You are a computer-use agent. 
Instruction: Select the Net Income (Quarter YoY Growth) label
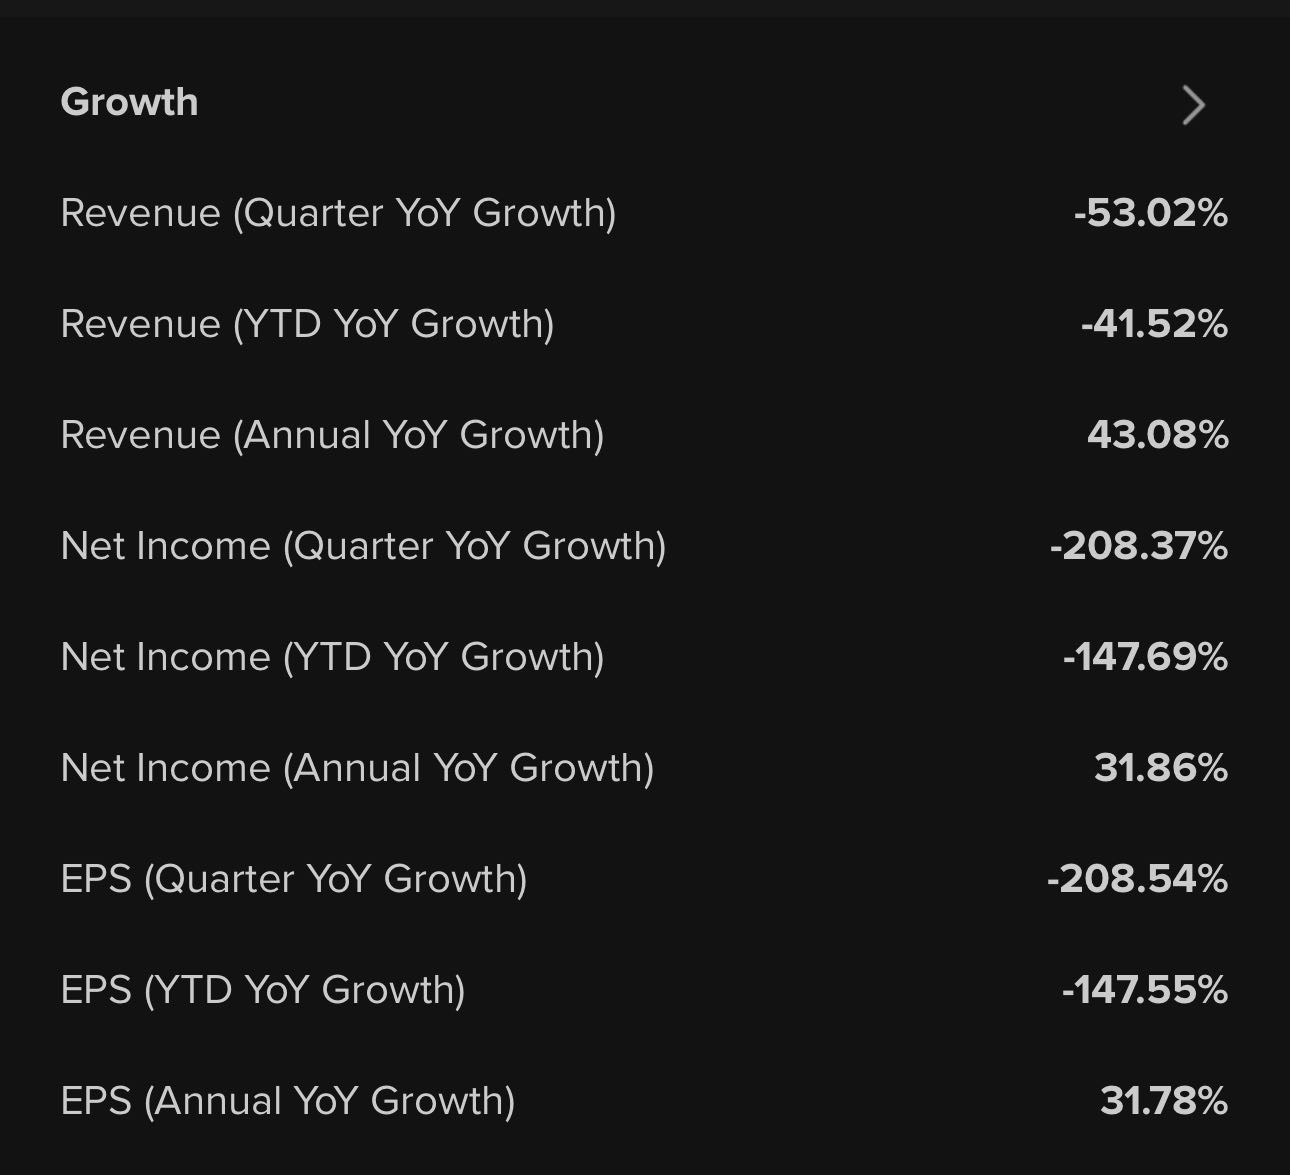point(363,546)
